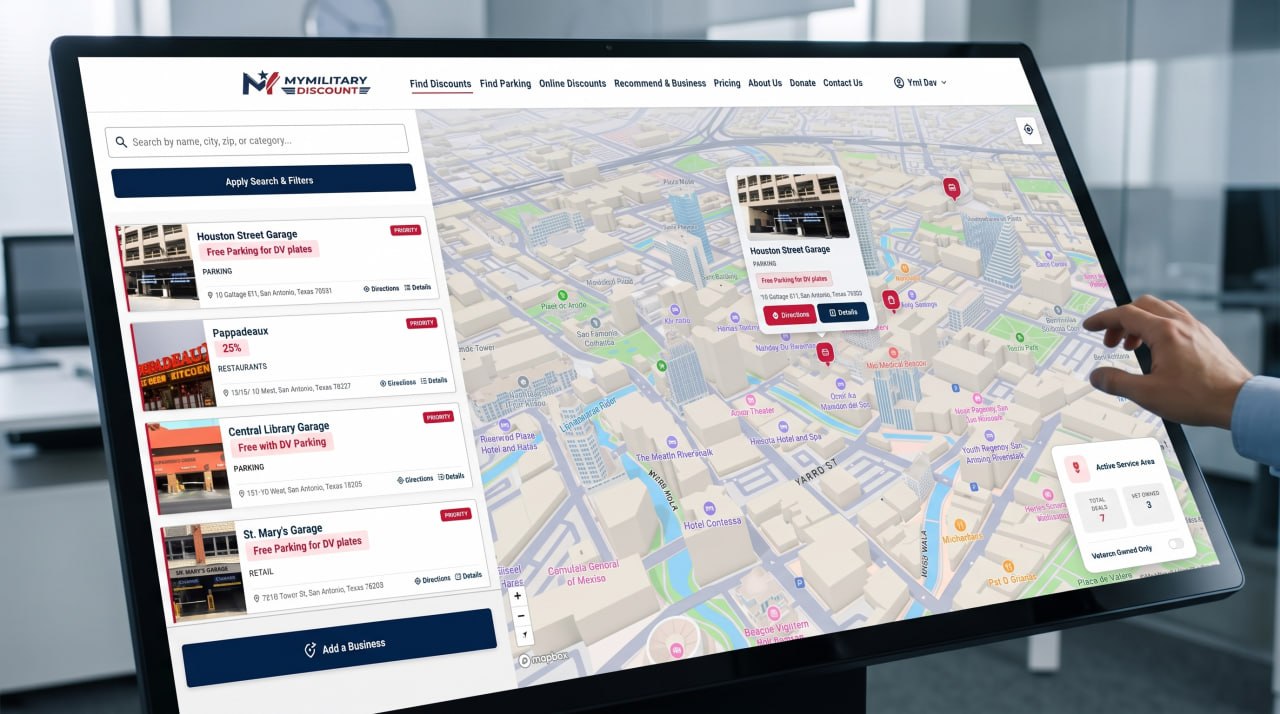Click the MyMilitary Discount logo
Image resolution: width=1280 pixels, height=714 pixels.
point(306,84)
